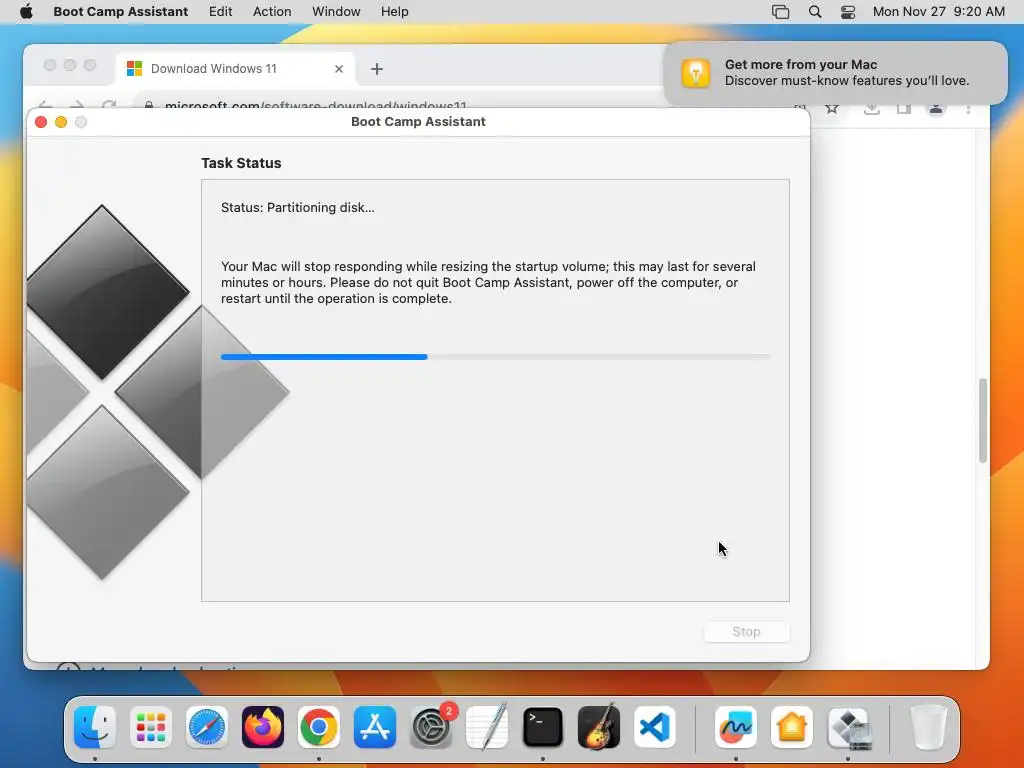The height and width of the screenshot is (768, 1024).
Task: Open Launchpad in the Dock
Action: (151, 727)
